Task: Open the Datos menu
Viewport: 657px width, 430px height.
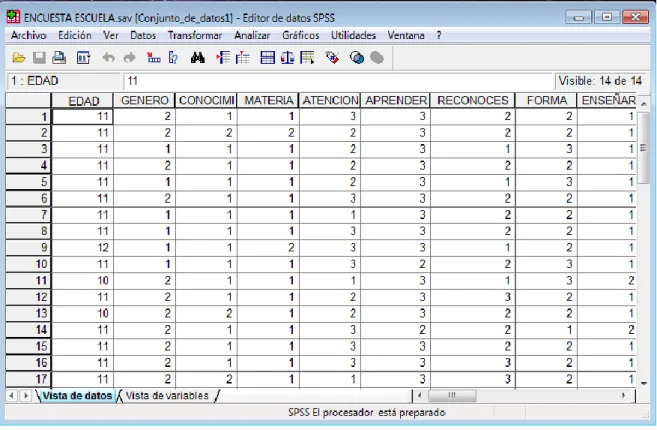Action: pos(143,35)
